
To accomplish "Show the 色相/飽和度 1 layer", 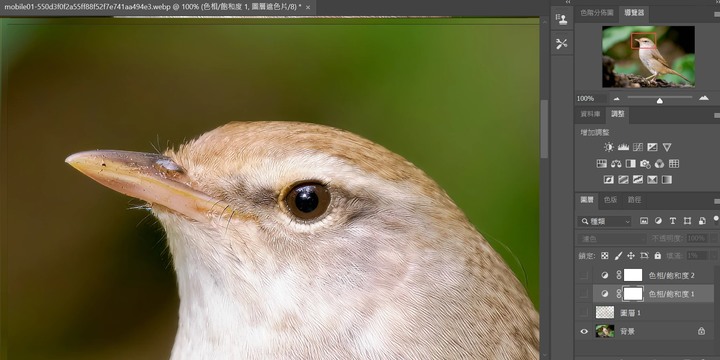I will click(584, 293).
